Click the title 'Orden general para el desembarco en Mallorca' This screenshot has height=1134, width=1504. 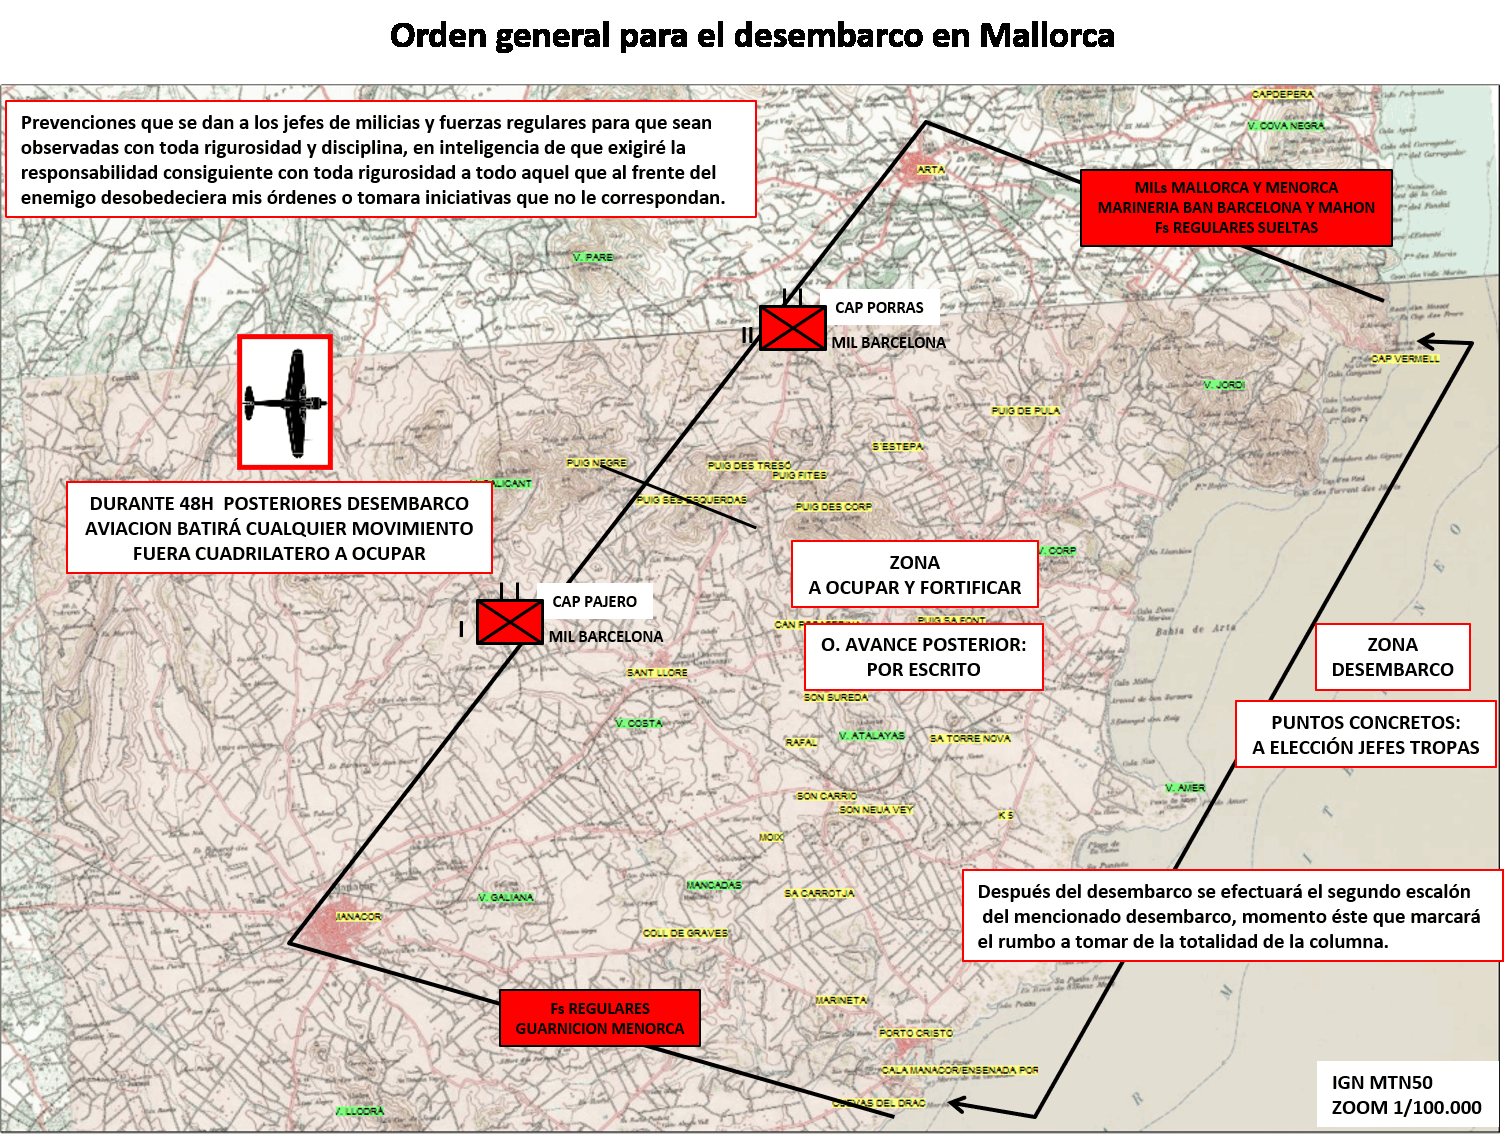(752, 35)
